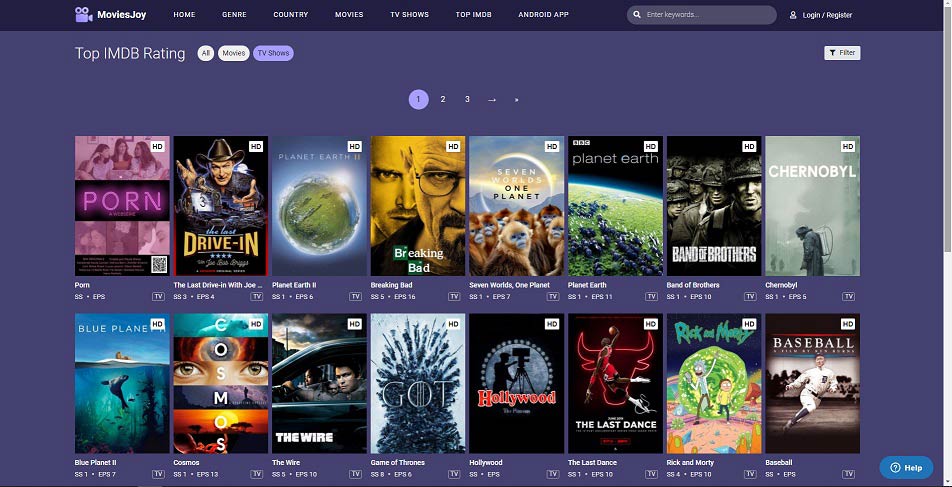Image resolution: width=952 pixels, height=487 pixels.
Task: Go to next page using arrow icon
Action: pyautogui.click(x=491, y=99)
